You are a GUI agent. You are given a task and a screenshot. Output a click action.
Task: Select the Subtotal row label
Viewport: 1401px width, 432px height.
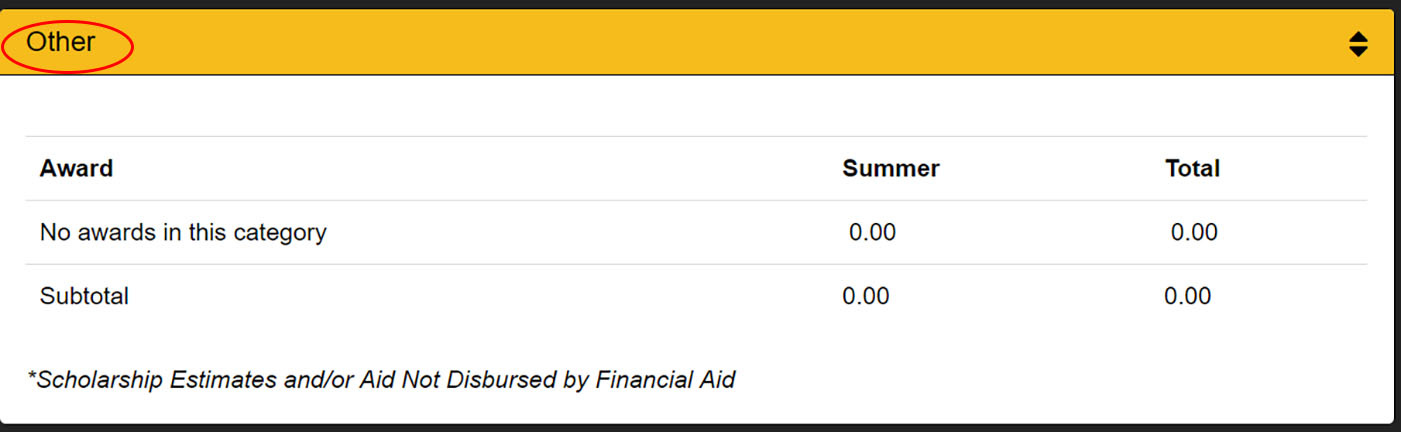pos(84,296)
